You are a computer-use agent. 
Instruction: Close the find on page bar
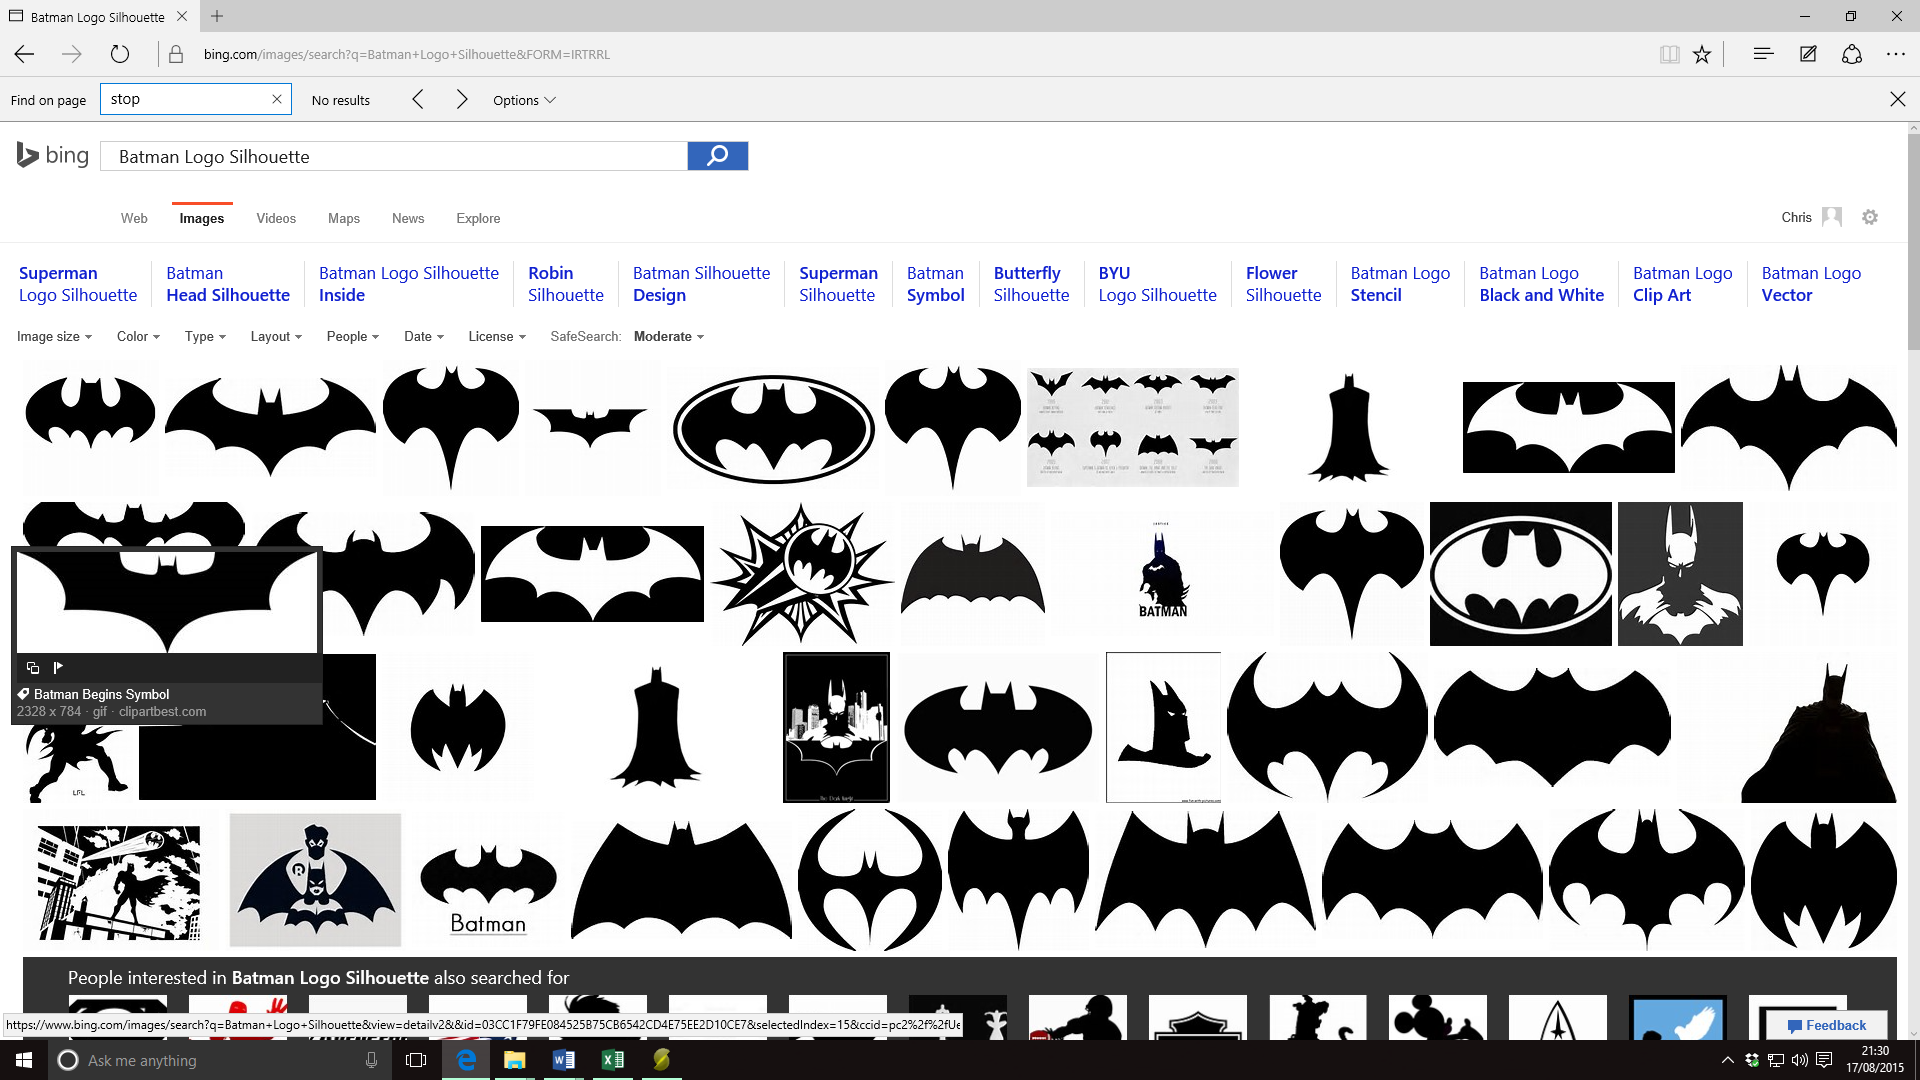point(1898,99)
